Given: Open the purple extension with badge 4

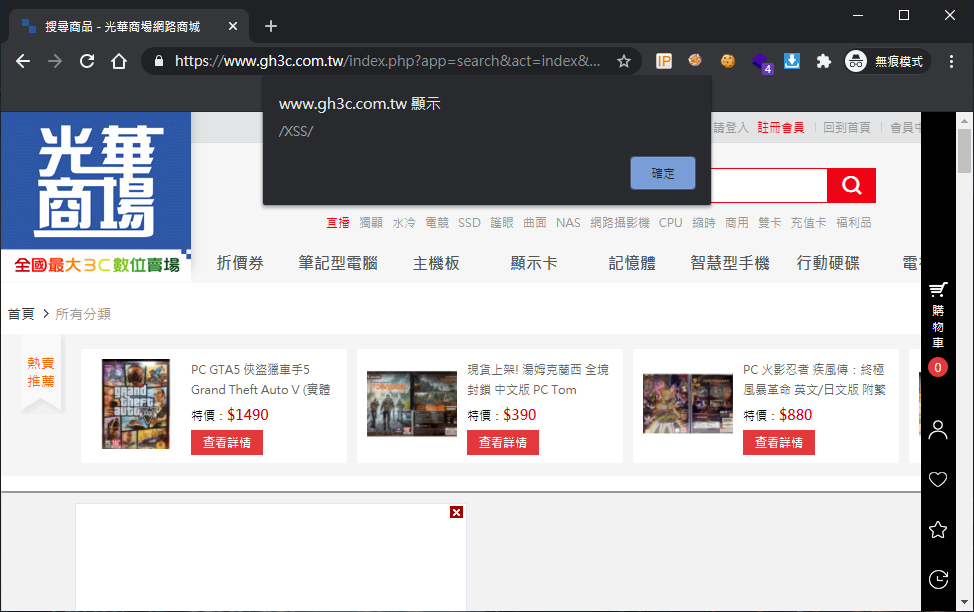Looking at the screenshot, I should pyautogui.click(x=761, y=62).
